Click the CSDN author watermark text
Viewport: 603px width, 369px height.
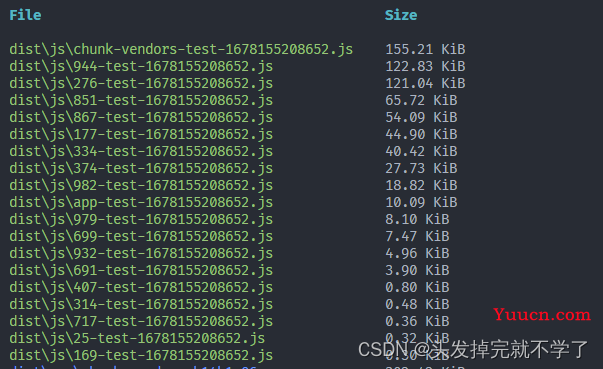473,350
